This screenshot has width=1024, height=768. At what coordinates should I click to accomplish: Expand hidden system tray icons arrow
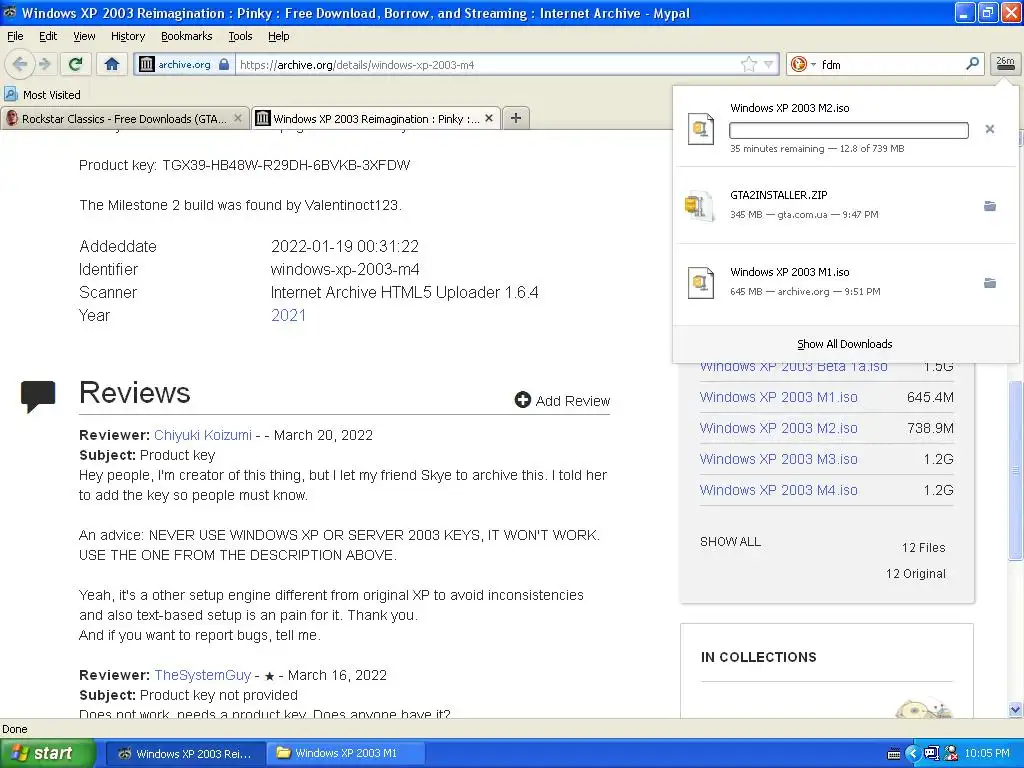[913, 753]
